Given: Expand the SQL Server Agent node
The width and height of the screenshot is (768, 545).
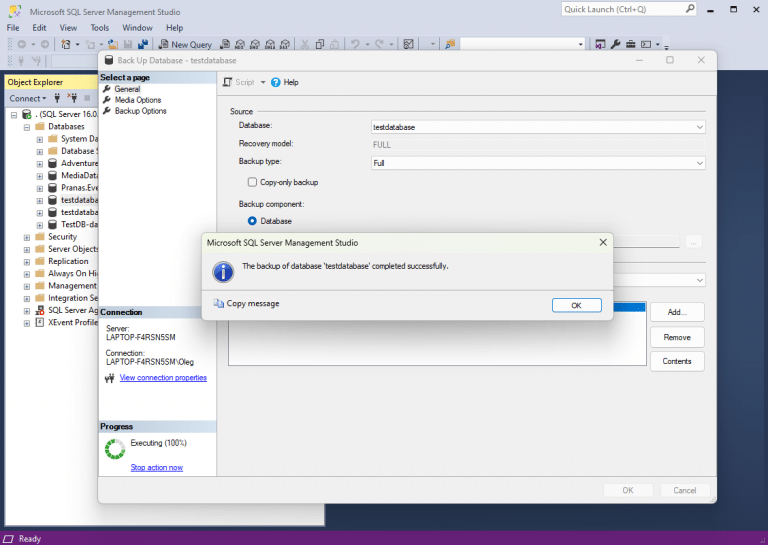Looking at the screenshot, I should point(27,310).
